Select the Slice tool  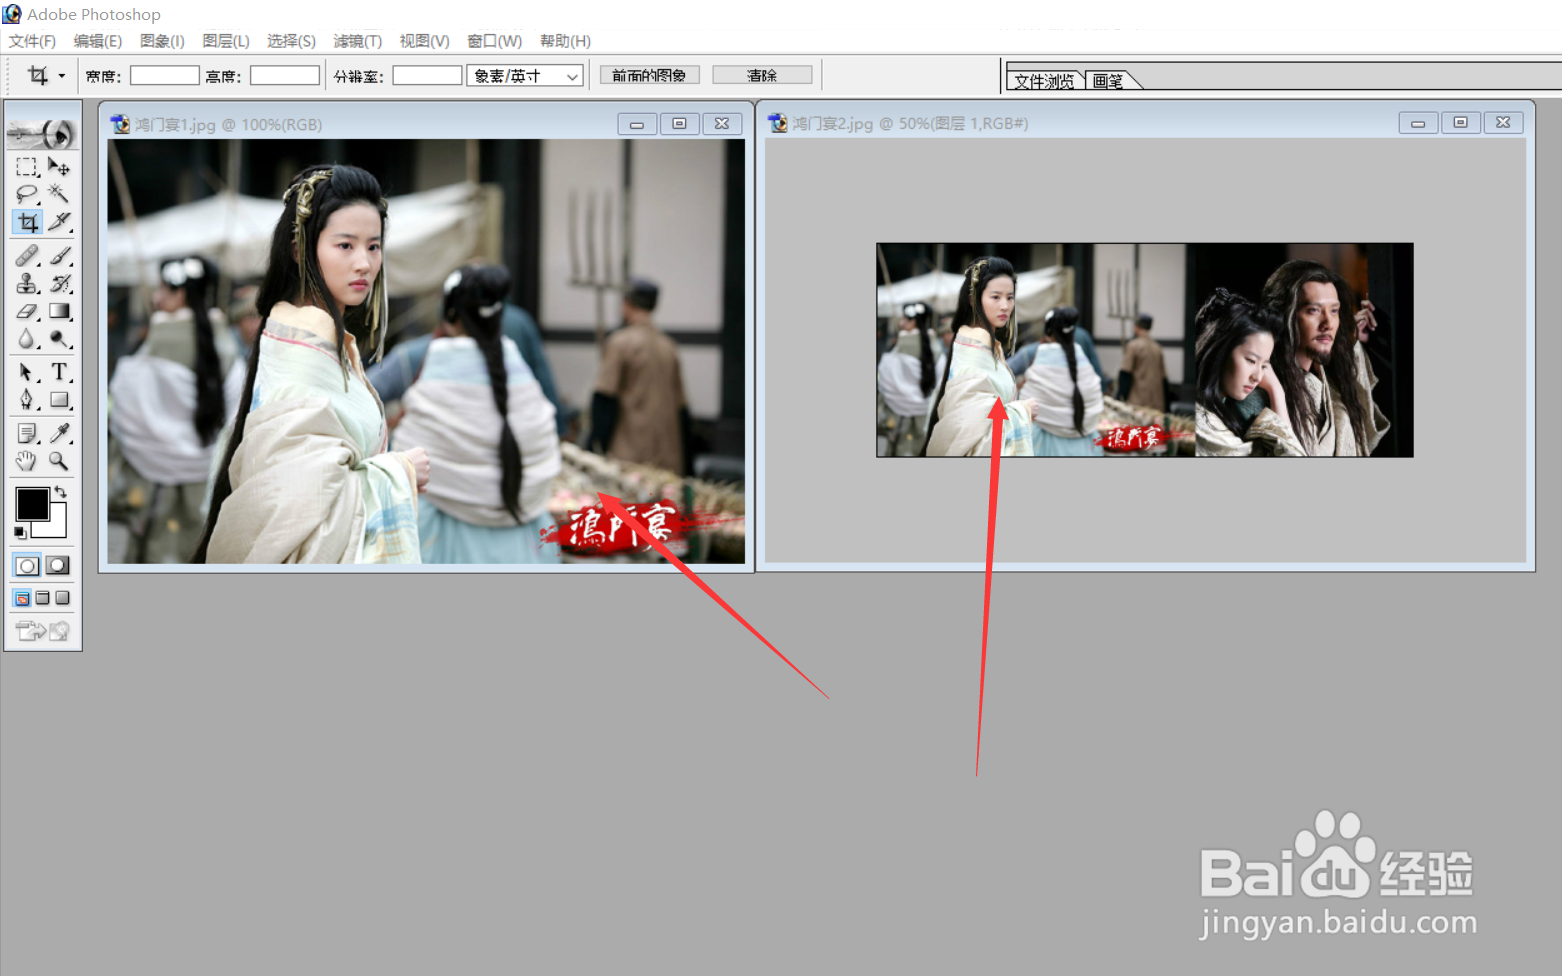click(59, 222)
